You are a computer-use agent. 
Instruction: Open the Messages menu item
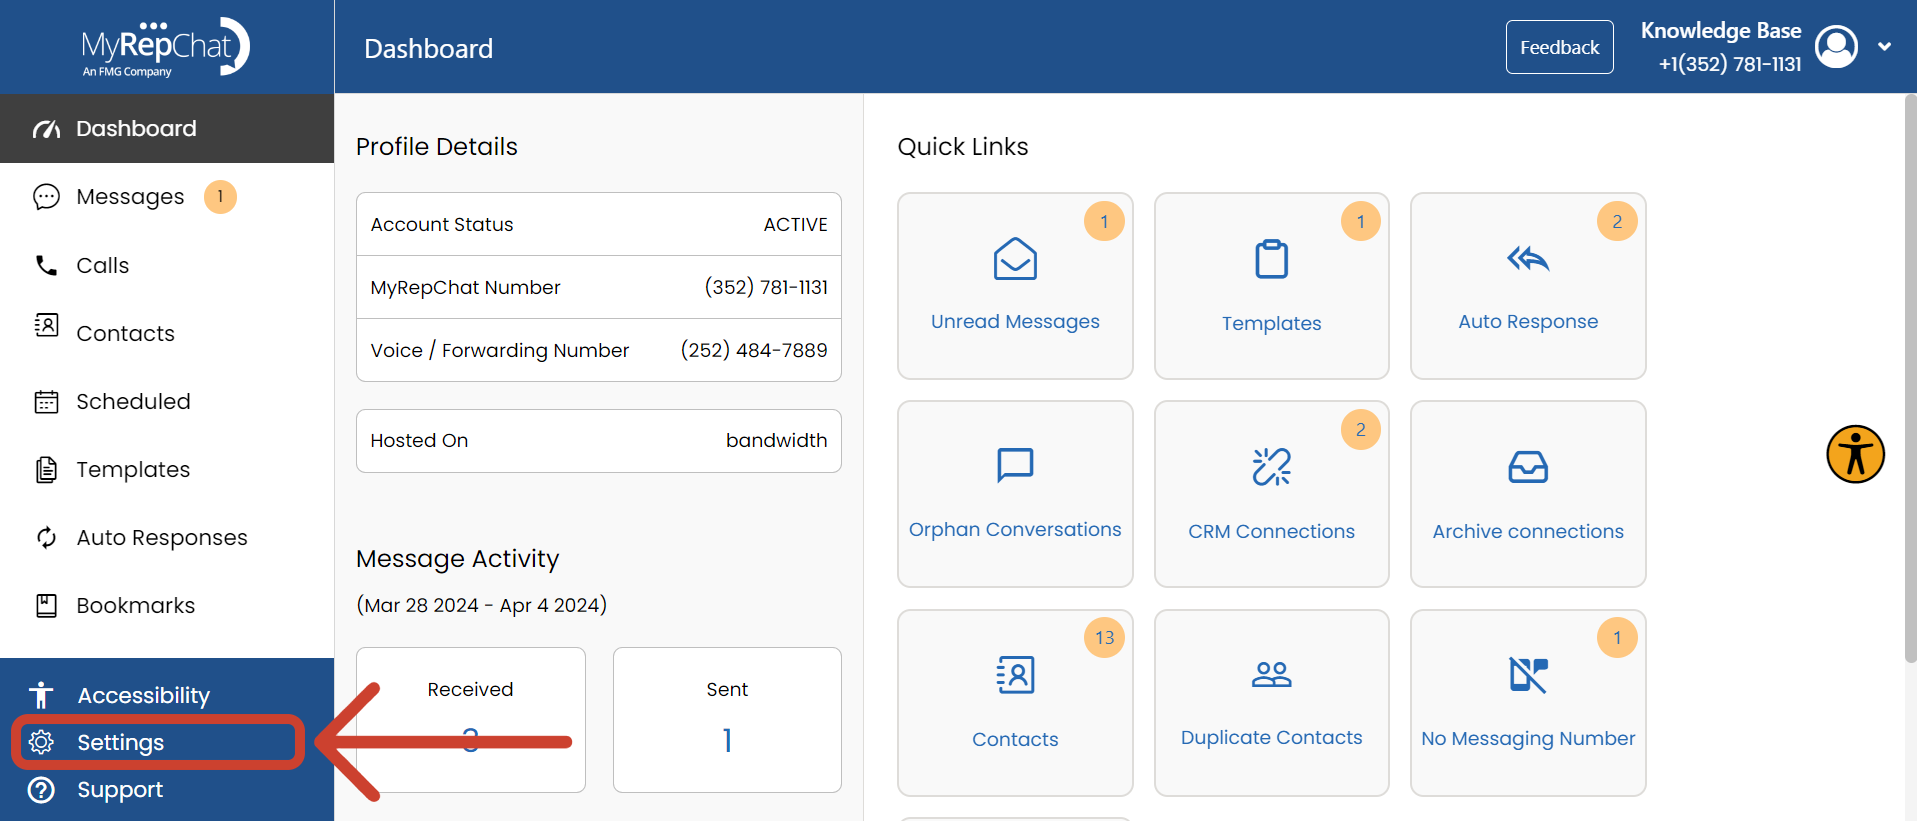coord(167,197)
